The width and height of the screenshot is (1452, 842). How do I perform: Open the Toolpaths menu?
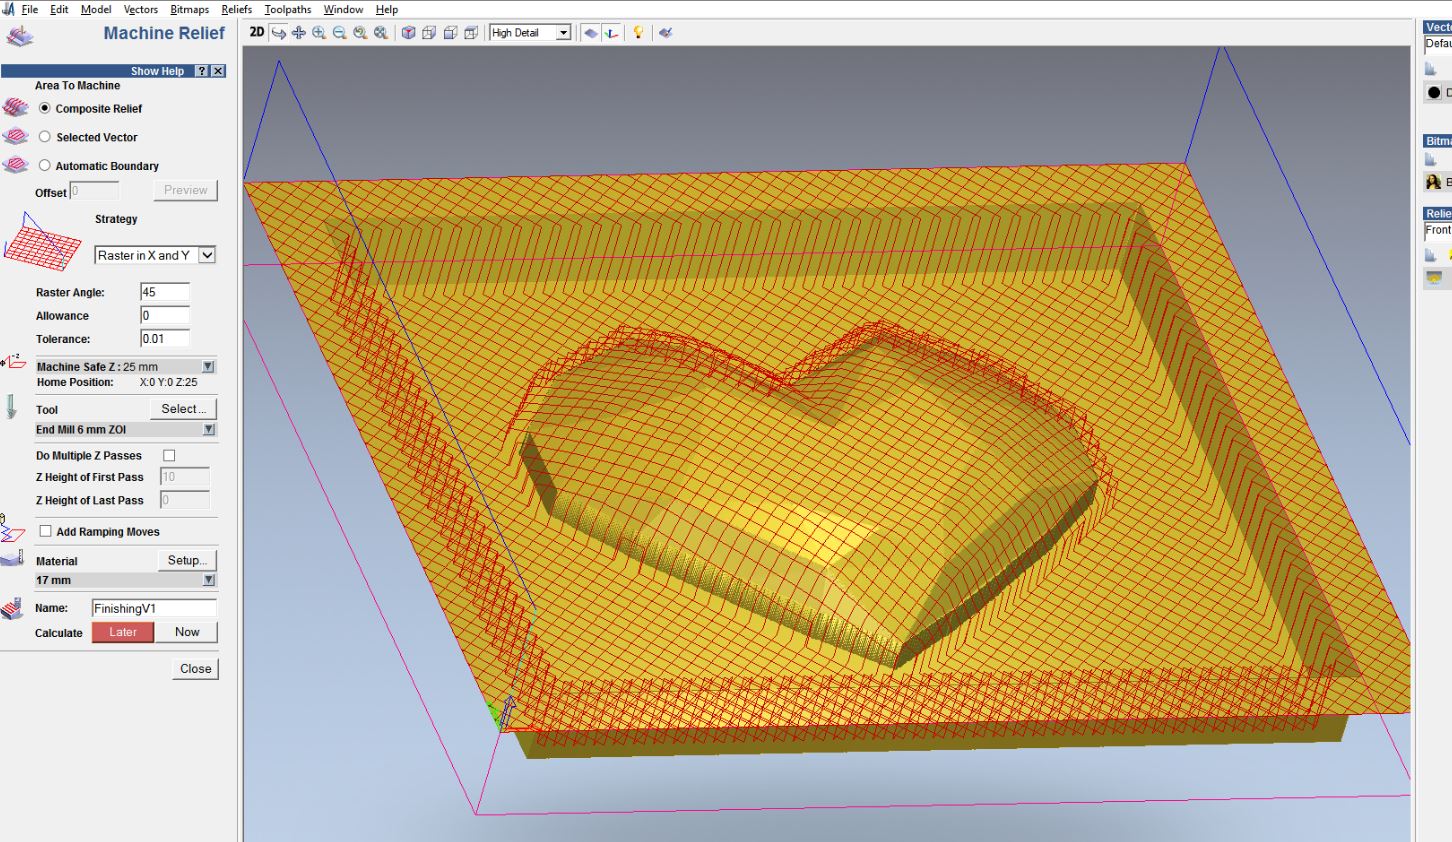click(288, 9)
